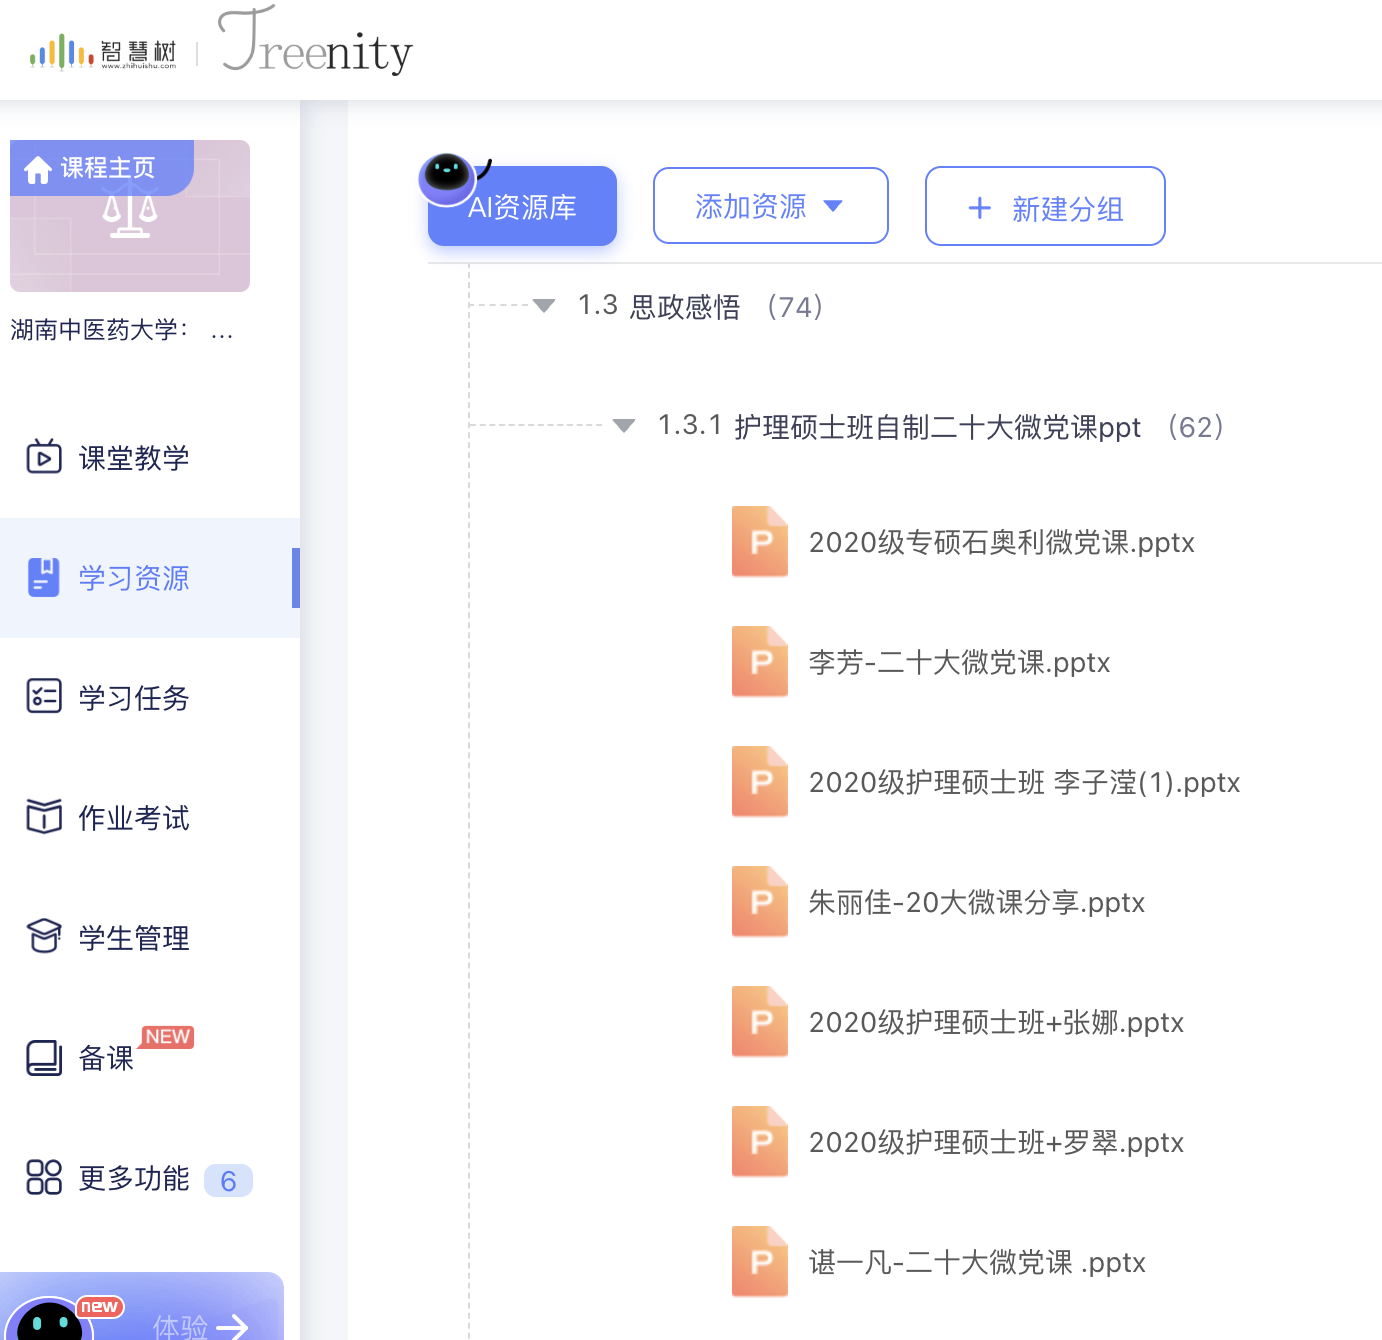Open file 2020级专硕石奥利微党课.pptx
This screenshot has height=1340, width=1382.
(1001, 542)
